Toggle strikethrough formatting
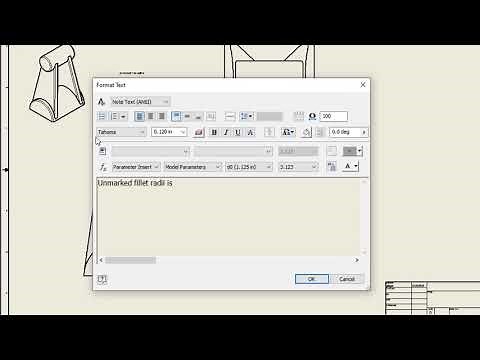 pos(251,132)
